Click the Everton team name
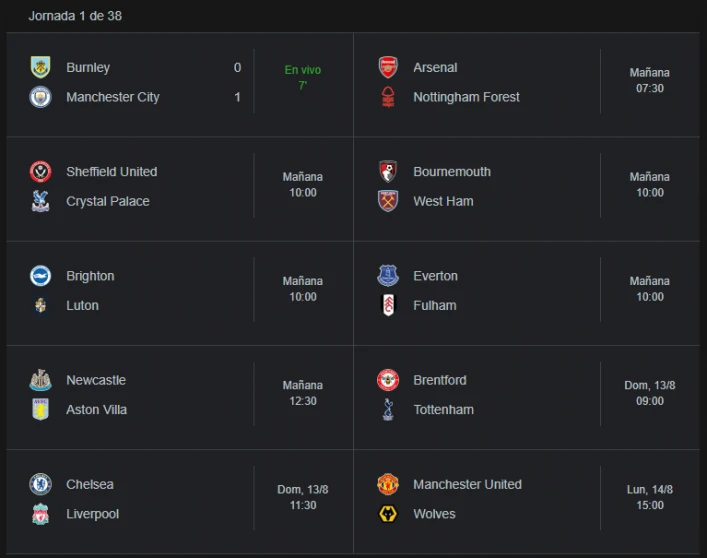This screenshot has width=707, height=558. pos(436,276)
